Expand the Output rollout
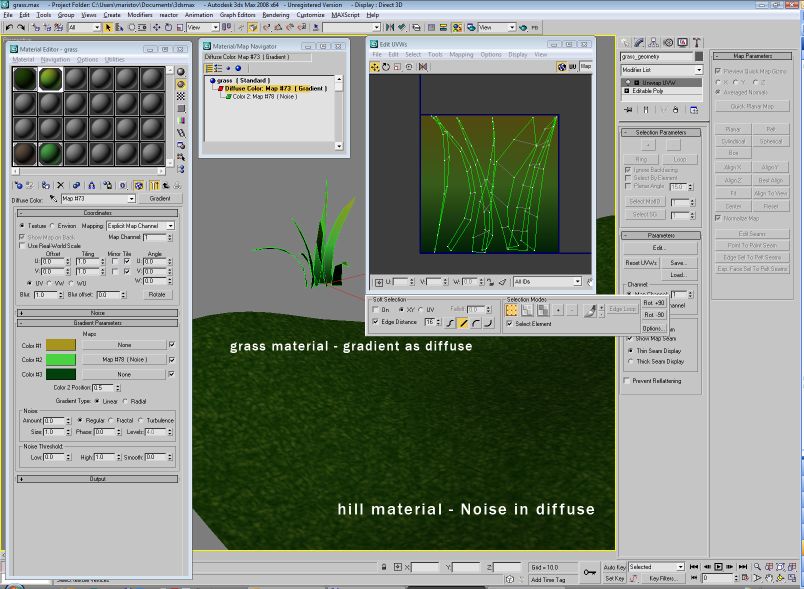804x589 pixels. (x=97, y=479)
